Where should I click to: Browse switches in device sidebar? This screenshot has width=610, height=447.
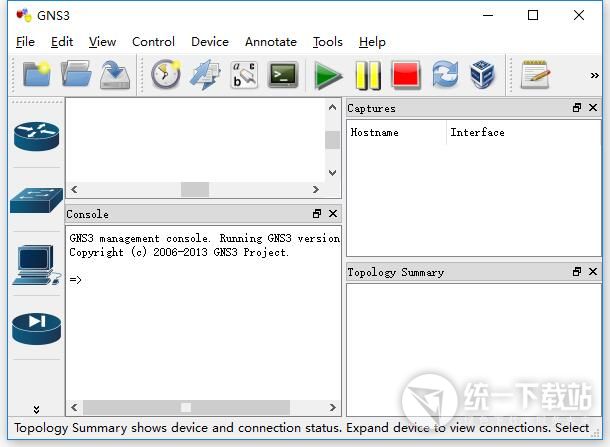coord(37,200)
